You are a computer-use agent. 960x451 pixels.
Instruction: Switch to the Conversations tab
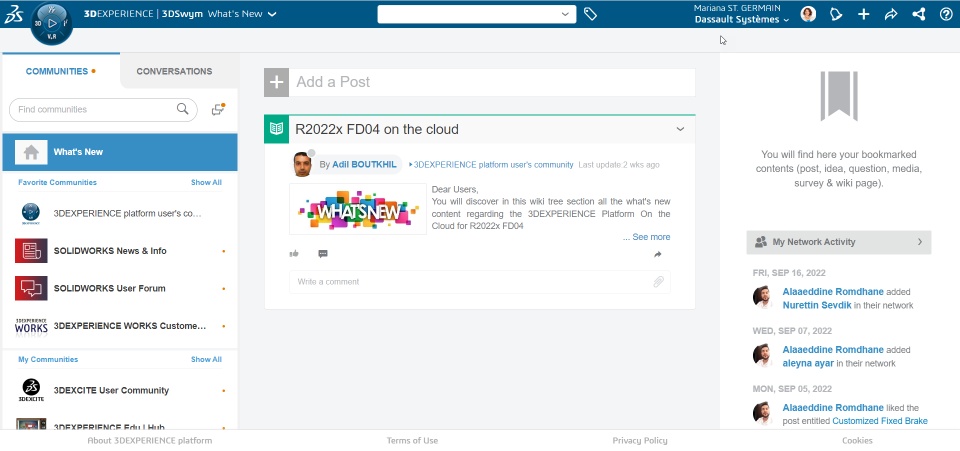174,71
